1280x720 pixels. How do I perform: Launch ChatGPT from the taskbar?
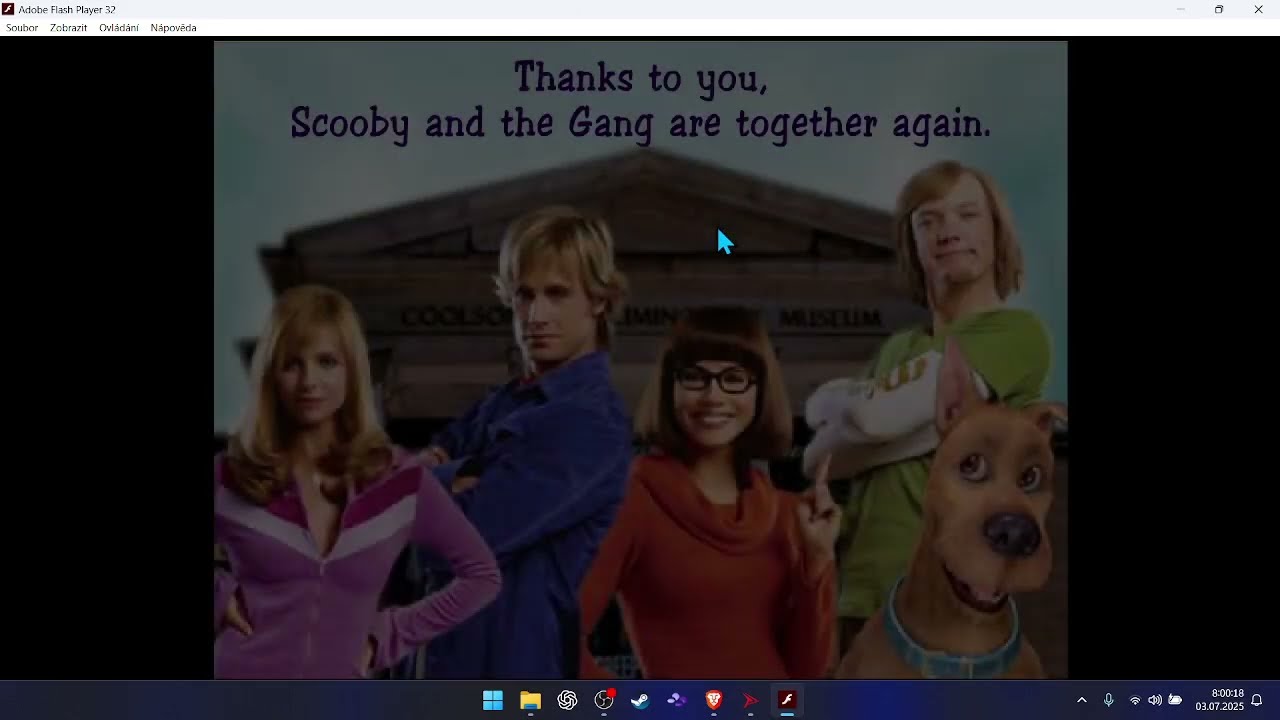567,700
